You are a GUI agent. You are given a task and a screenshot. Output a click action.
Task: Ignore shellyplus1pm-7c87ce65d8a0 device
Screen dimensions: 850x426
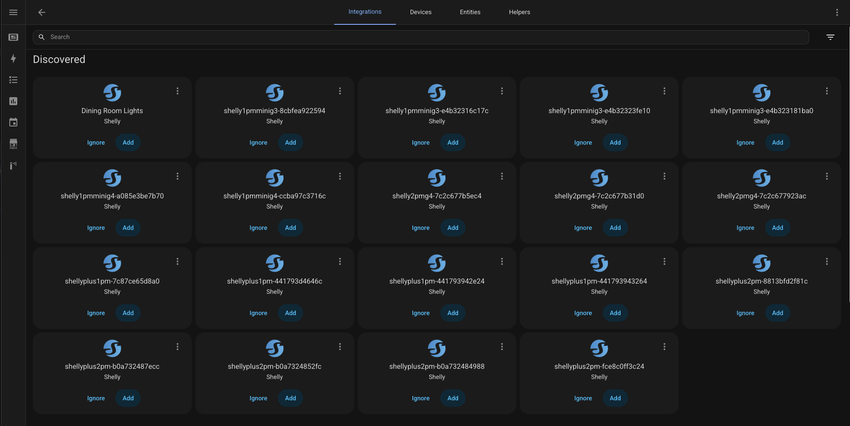[96, 313]
